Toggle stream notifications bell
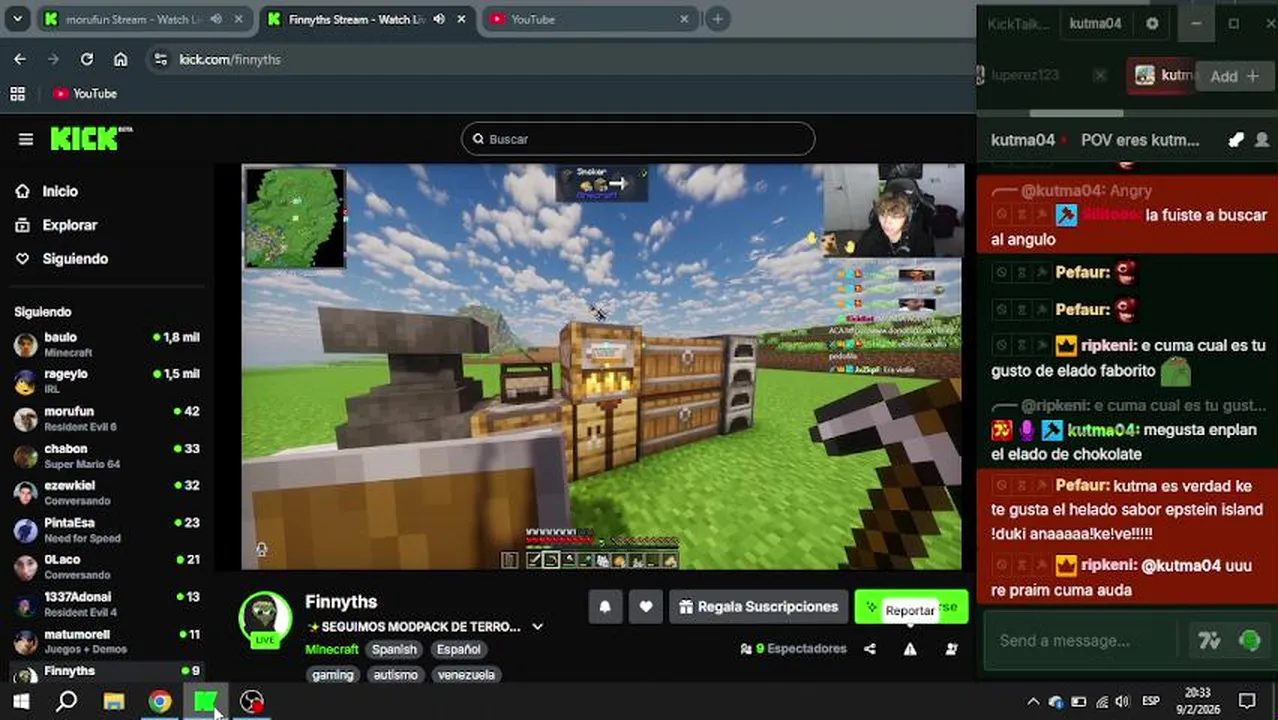This screenshot has width=1278, height=720. click(x=605, y=607)
